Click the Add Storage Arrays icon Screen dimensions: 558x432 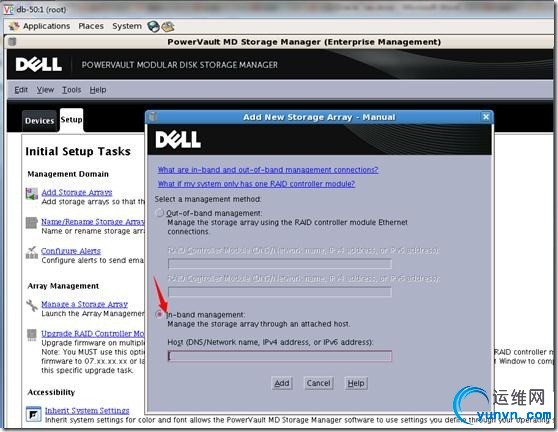[x=32, y=194]
